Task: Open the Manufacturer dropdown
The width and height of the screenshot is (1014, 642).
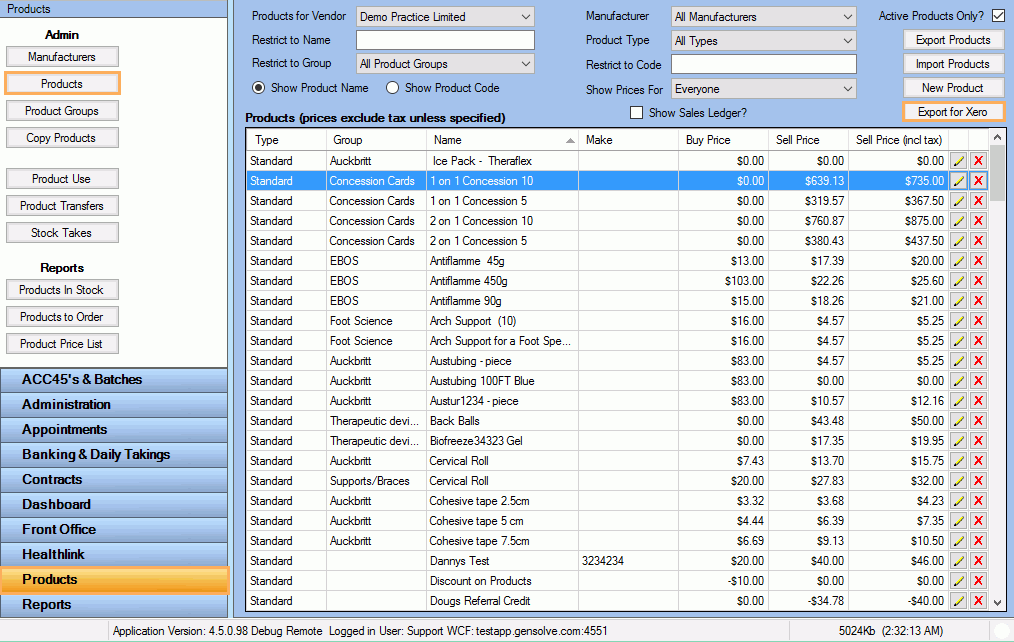Action: click(764, 17)
